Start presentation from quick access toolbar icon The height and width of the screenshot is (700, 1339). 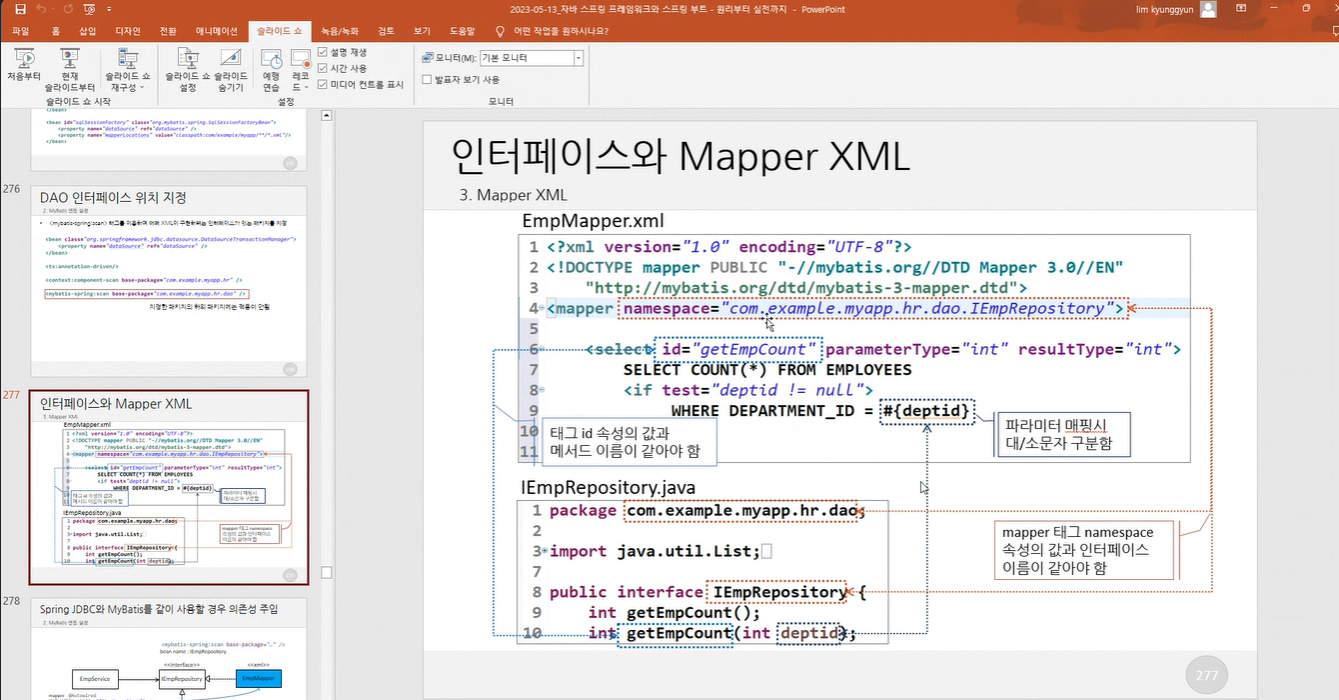89,9
